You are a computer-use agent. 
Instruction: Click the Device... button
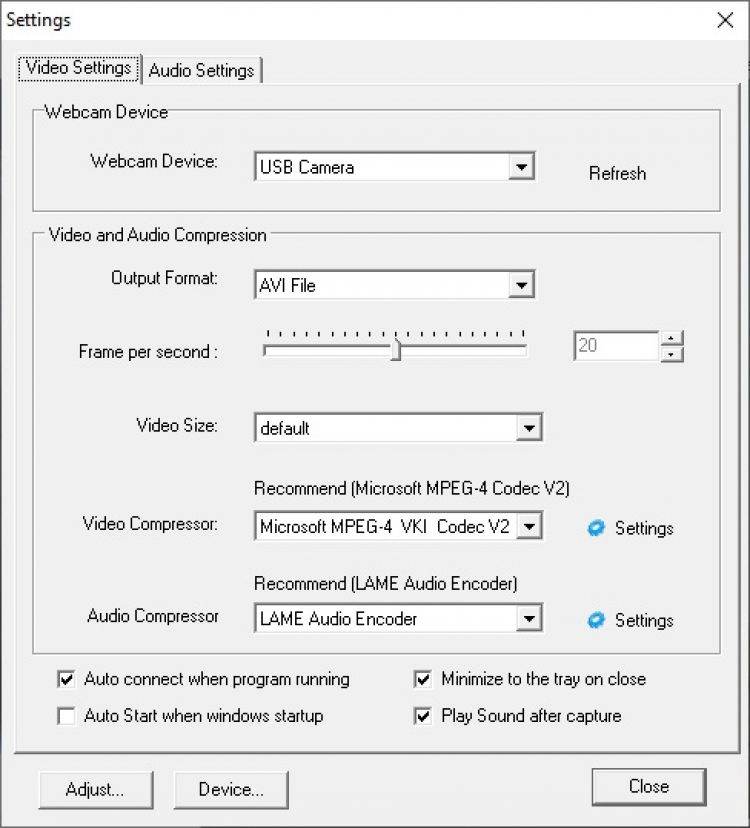(x=231, y=789)
